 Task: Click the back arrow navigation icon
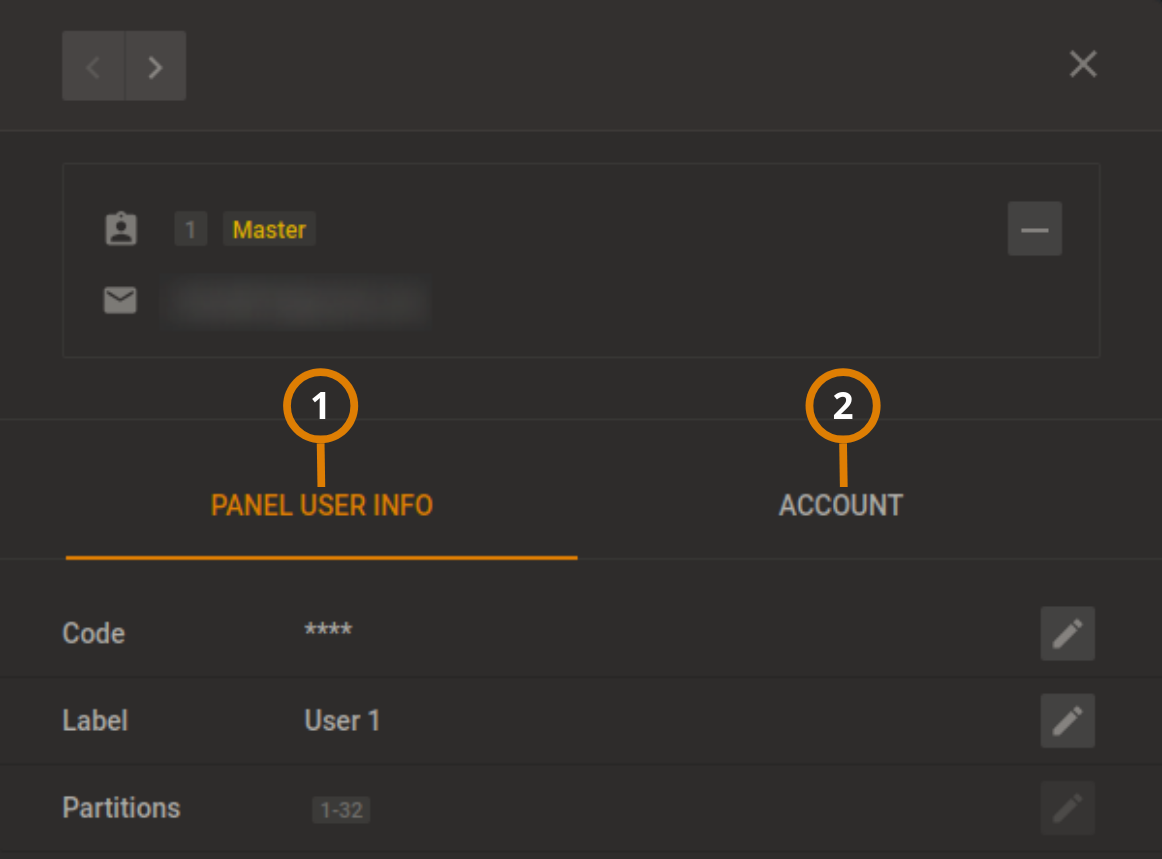coord(93,65)
